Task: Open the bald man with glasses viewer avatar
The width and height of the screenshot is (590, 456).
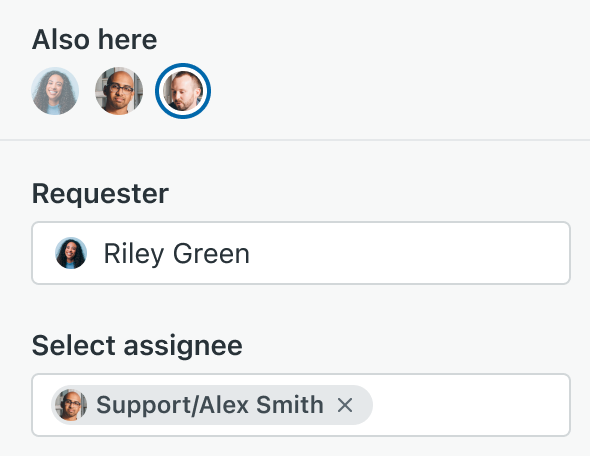Action: [119, 91]
